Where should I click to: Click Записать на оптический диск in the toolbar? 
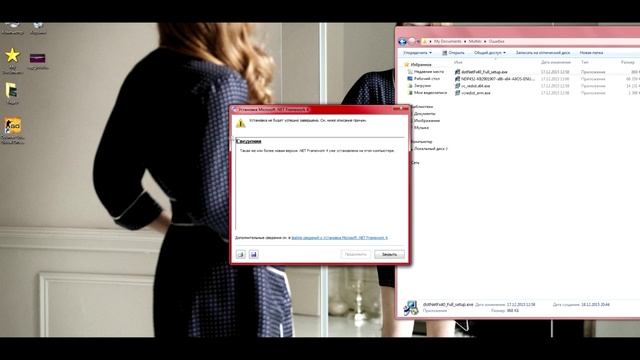[x=542, y=53]
